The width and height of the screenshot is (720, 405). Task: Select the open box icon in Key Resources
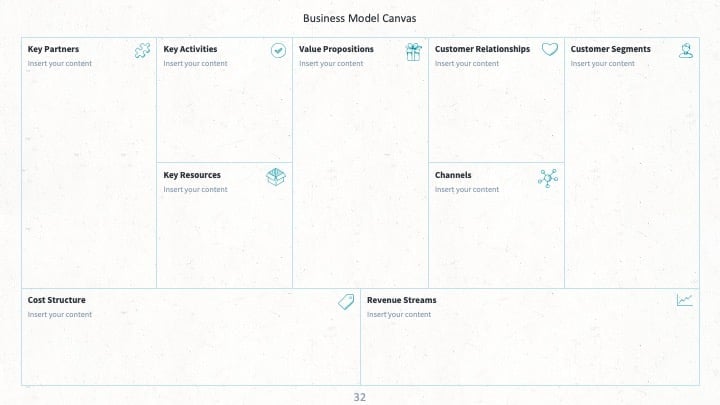point(276,177)
